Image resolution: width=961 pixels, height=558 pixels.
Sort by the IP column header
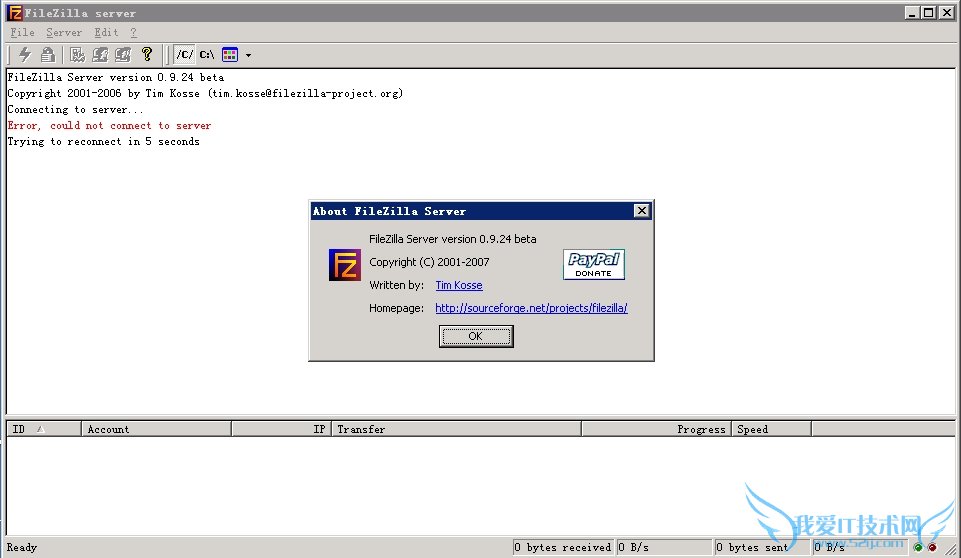(281, 429)
